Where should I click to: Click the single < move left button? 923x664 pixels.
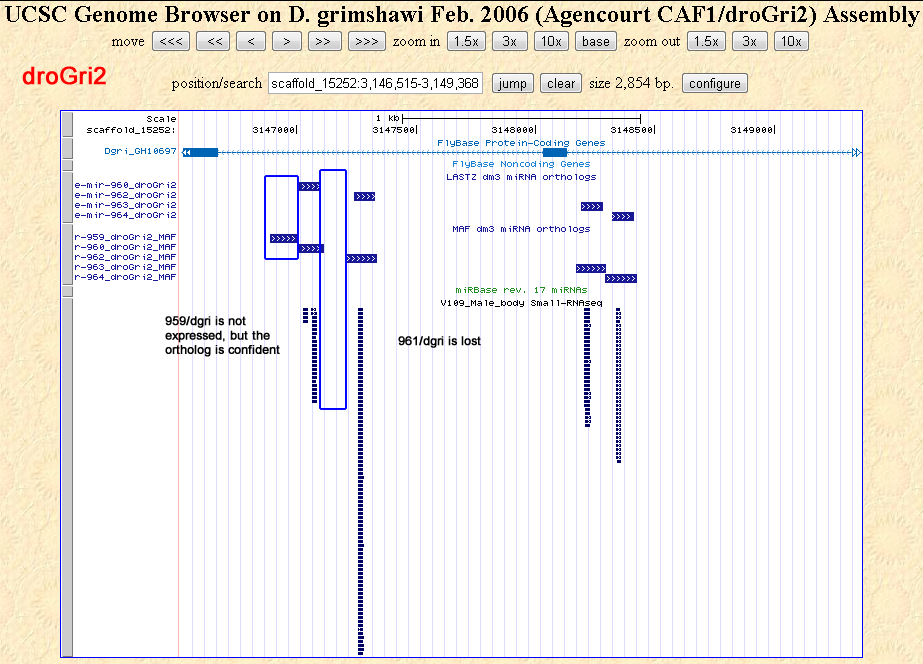click(x=251, y=41)
